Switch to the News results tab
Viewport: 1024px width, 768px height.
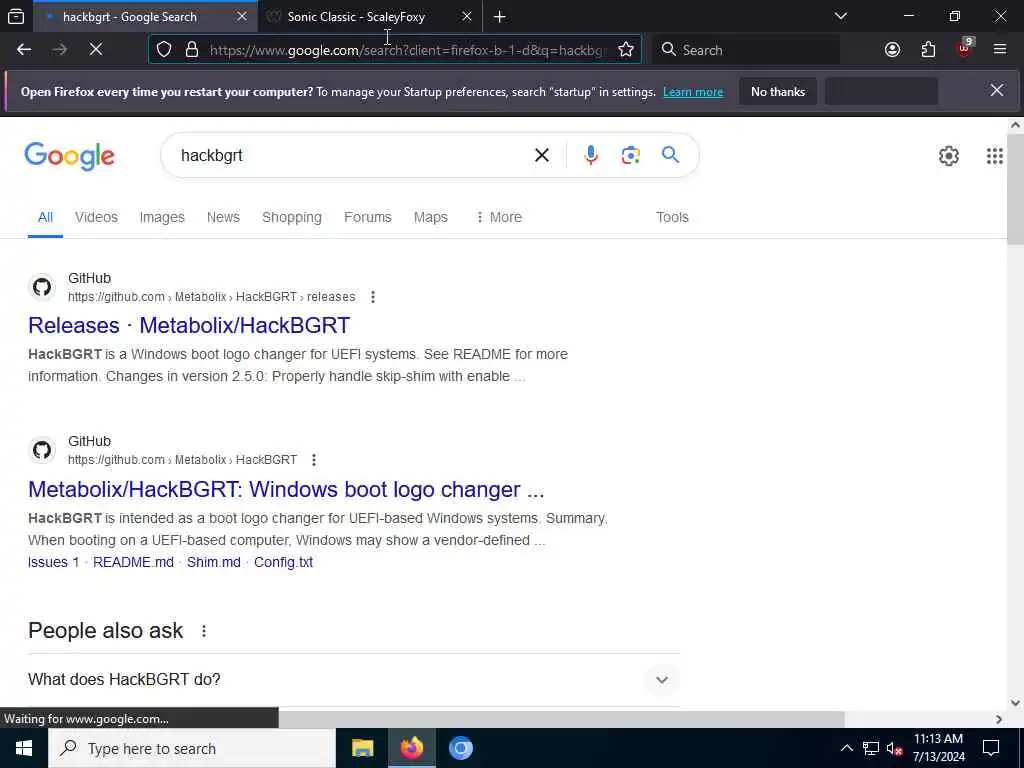[223, 217]
